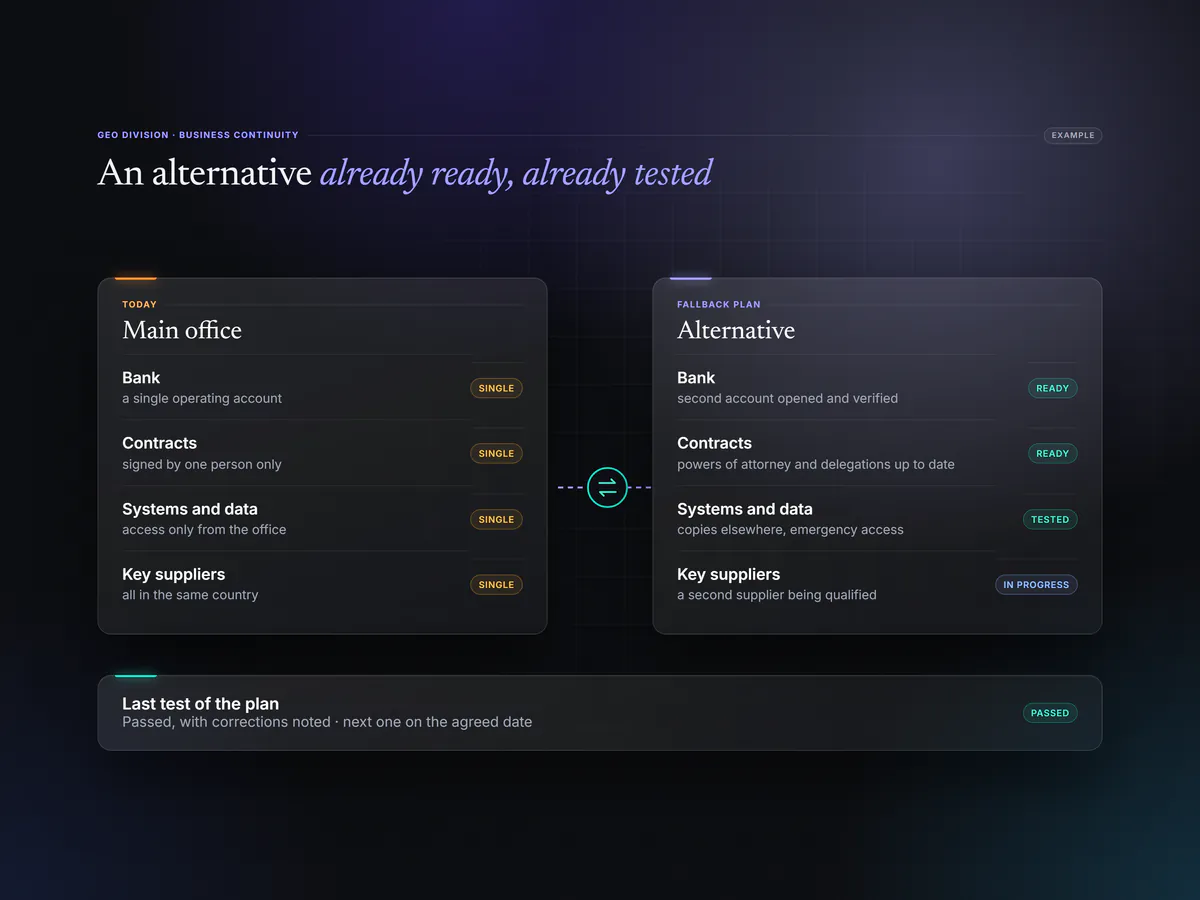The image size is (1200, 900).
Task: Click "Key suppliers" in the Alternative card
Action: tap(728, 574)
